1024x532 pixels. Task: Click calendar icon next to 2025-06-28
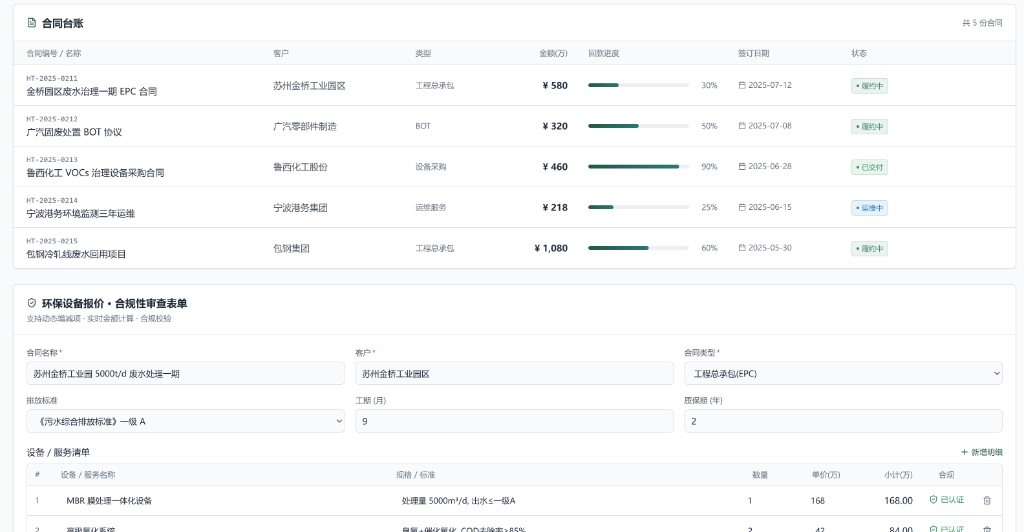[742, 166]
